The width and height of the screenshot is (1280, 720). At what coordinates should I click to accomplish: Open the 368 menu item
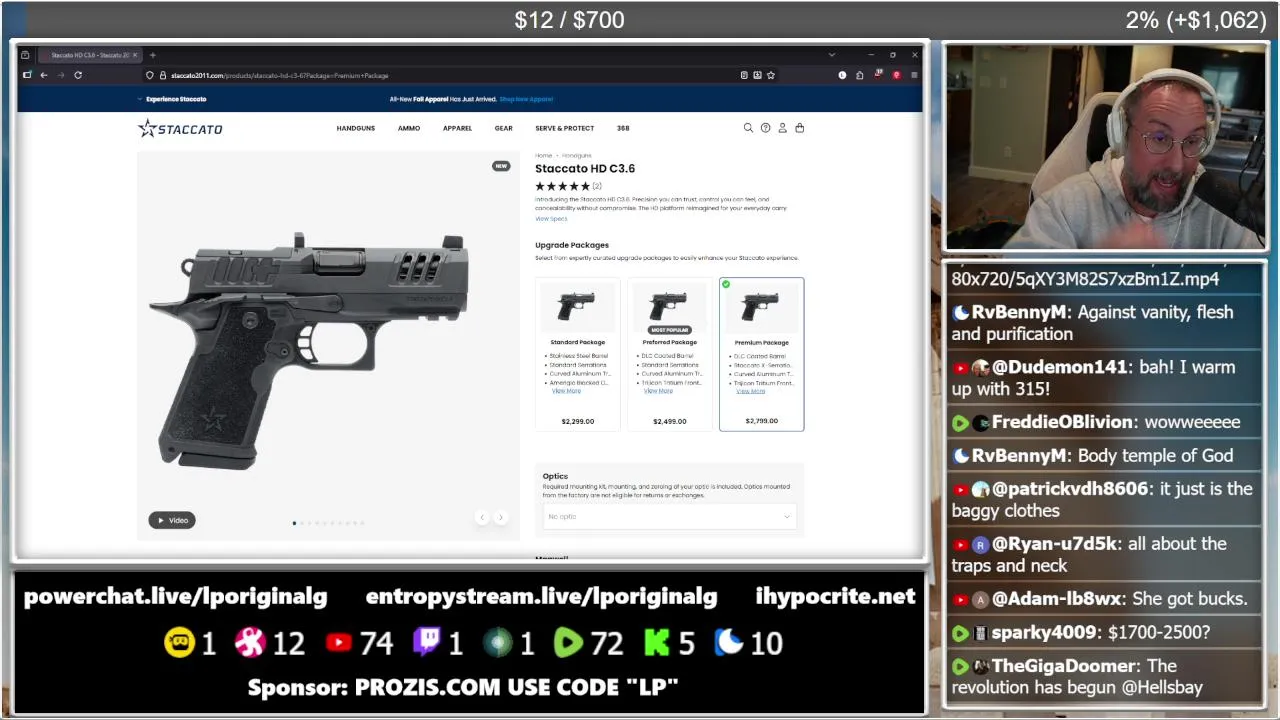623,128
